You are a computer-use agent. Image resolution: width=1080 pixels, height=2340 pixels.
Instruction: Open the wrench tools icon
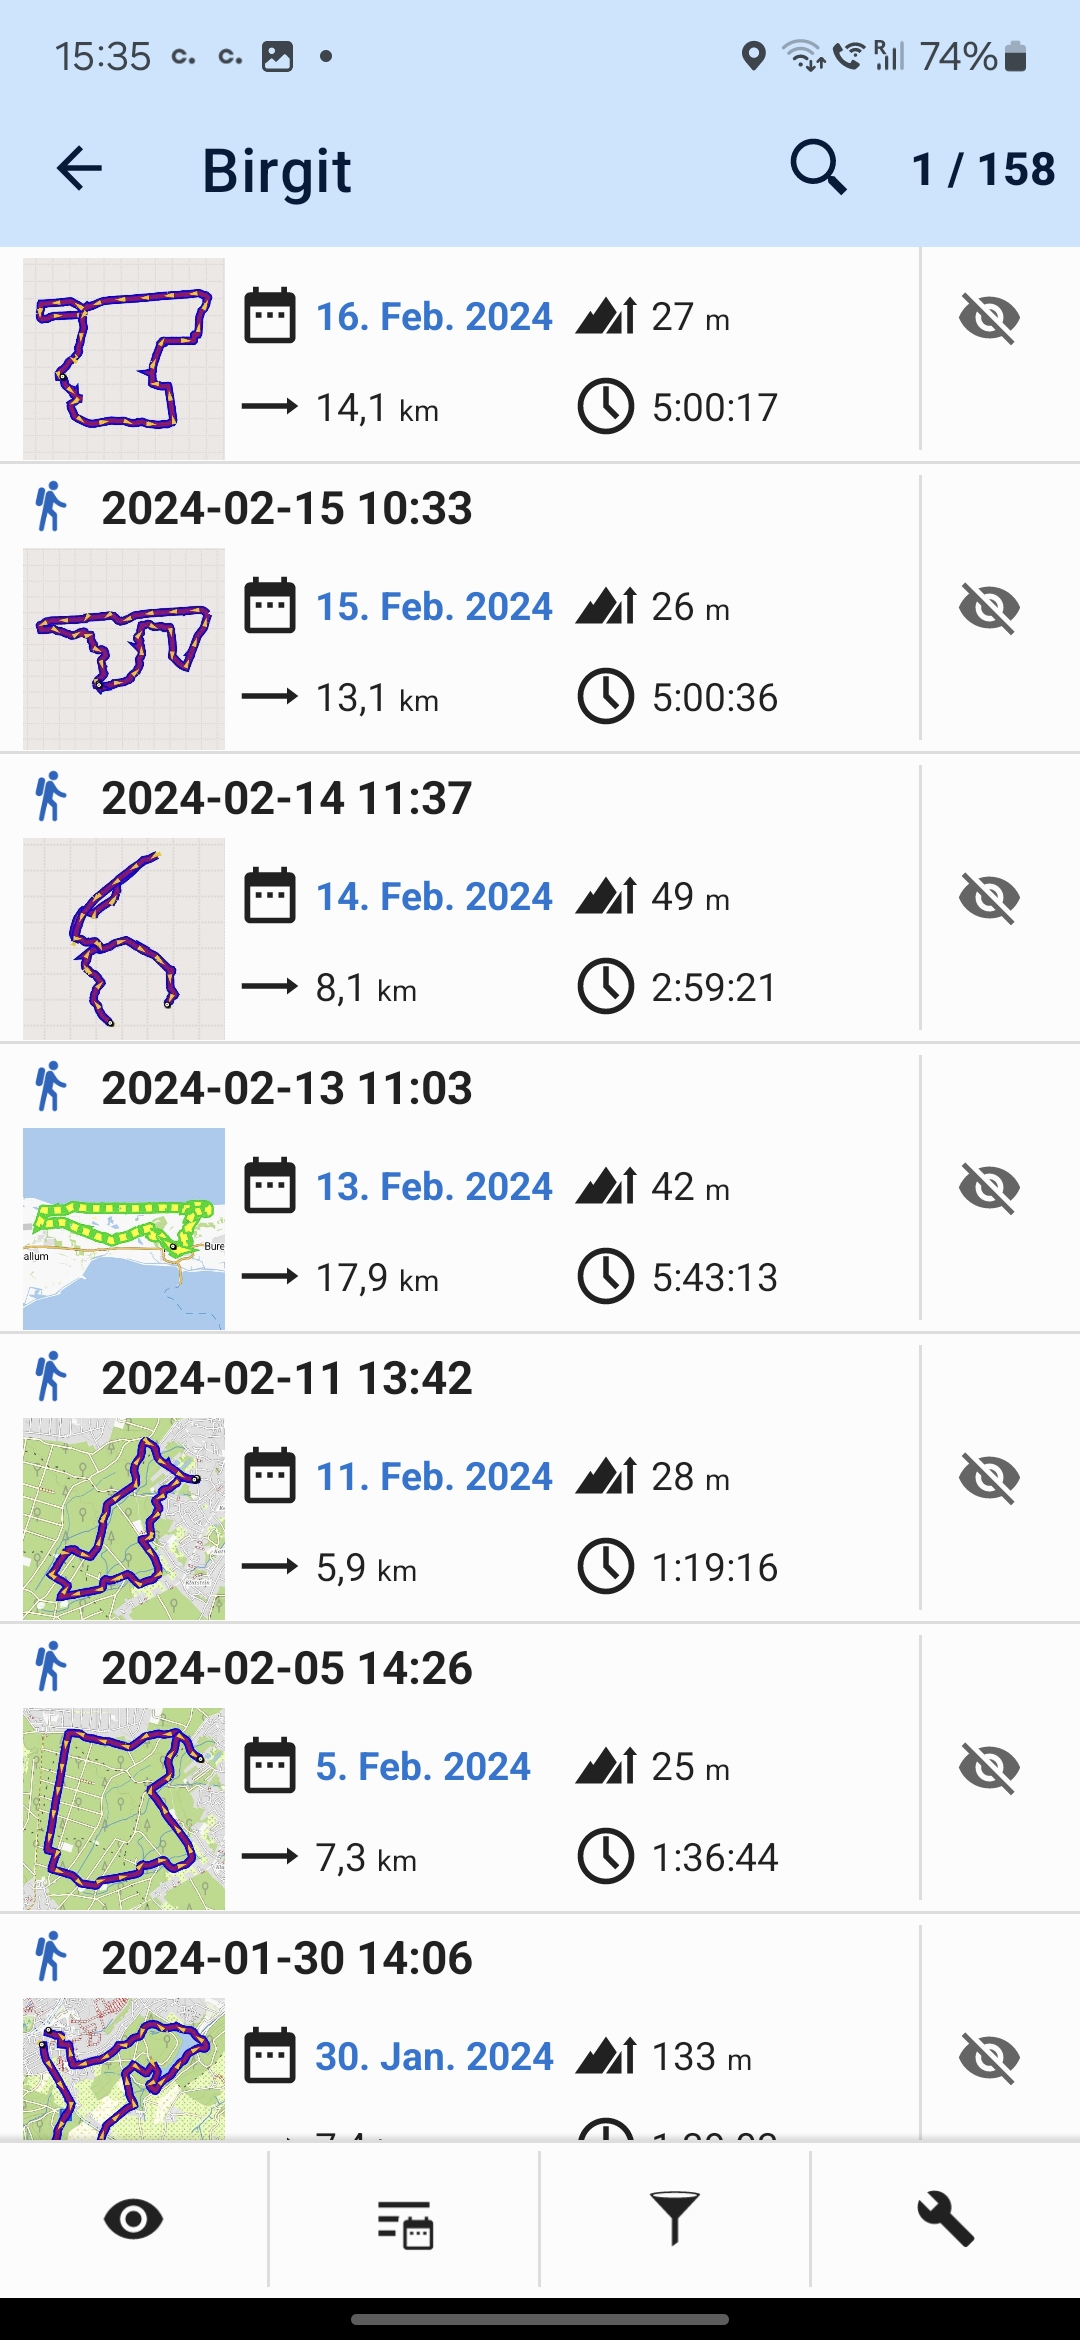point(945,2219)
